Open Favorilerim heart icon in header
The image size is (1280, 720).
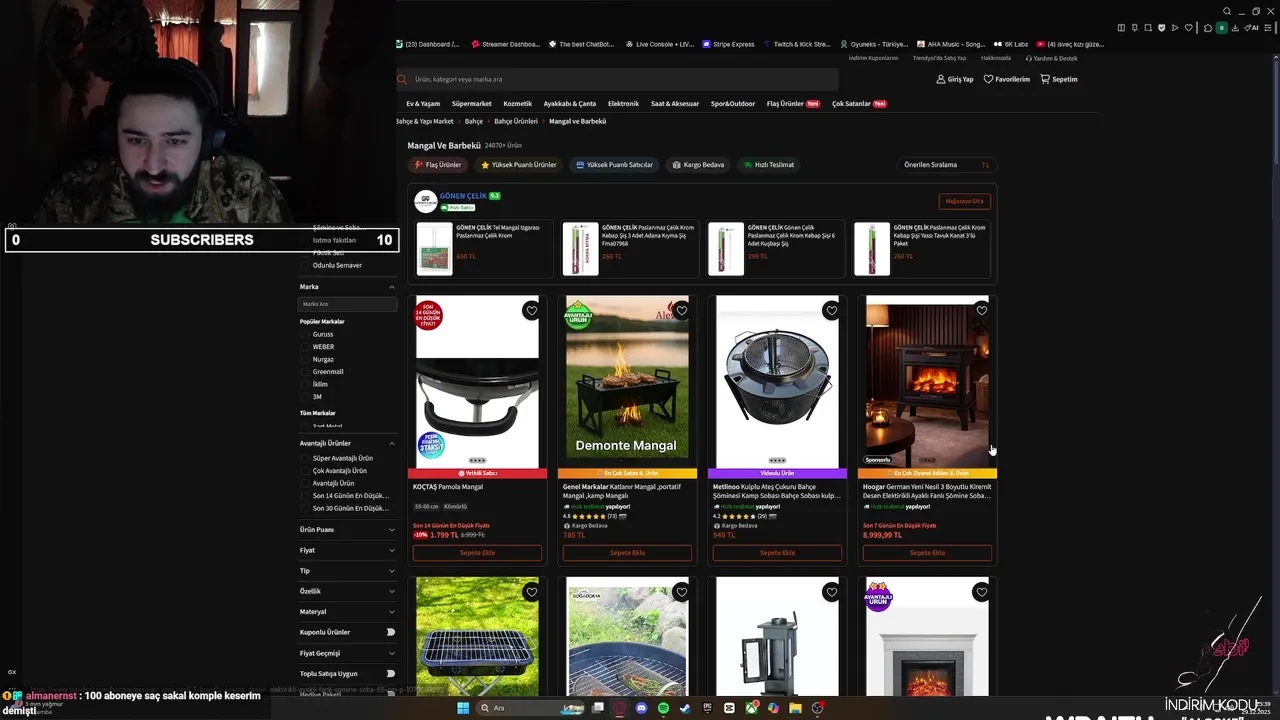click(x=988, y=79)
